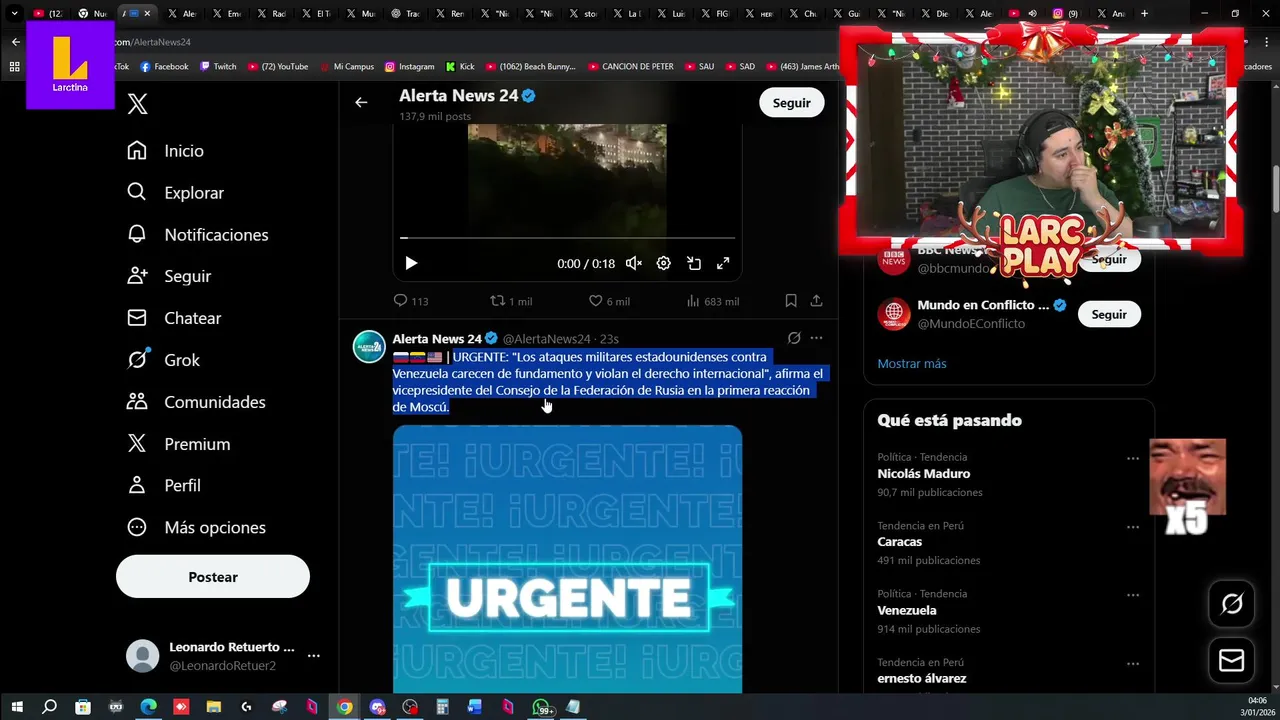The height and width of the screenshot is (720, 1280).
Task: Enter fullscreen on the video
Action: coord(723,263)
